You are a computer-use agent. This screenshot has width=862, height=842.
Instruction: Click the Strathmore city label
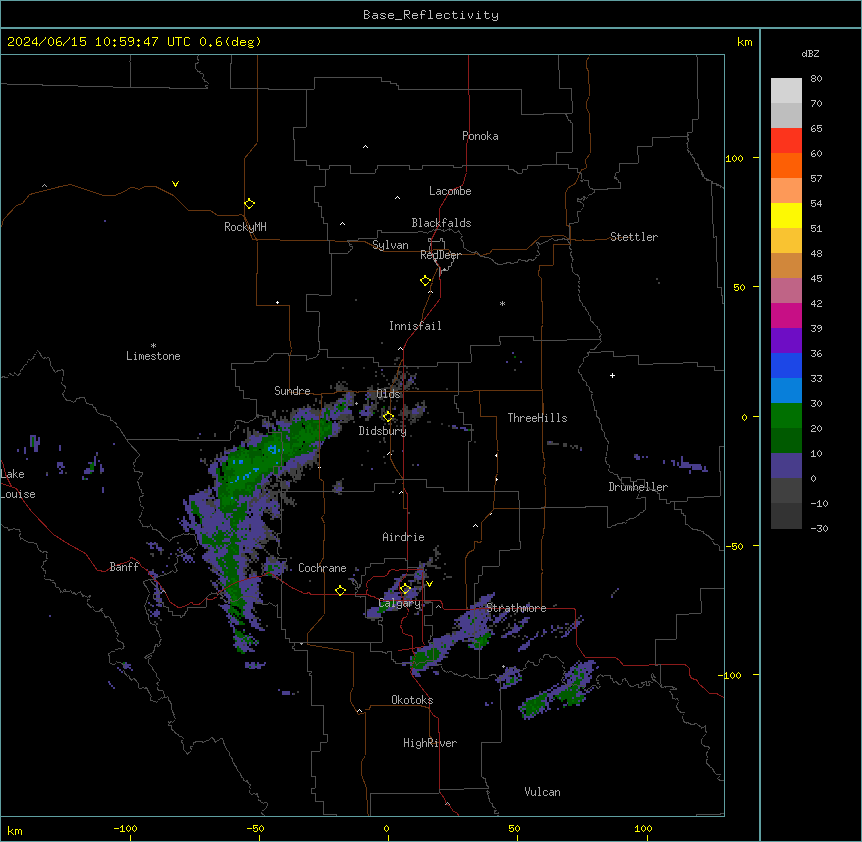coord(516,608)
